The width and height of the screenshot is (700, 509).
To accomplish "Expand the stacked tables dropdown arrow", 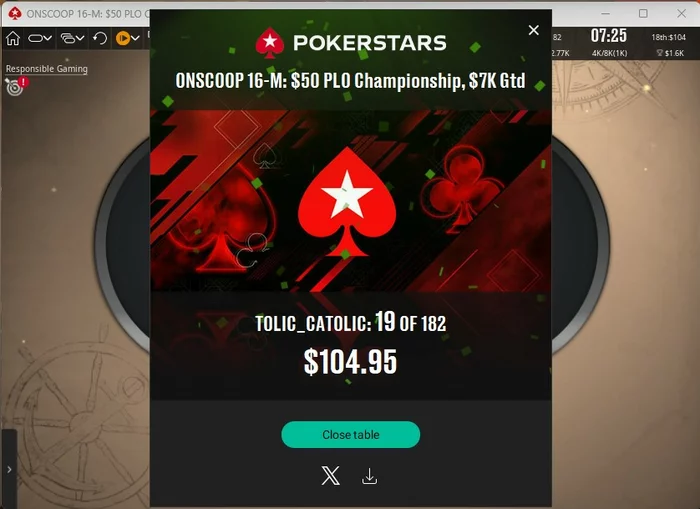I will [80, 38].
